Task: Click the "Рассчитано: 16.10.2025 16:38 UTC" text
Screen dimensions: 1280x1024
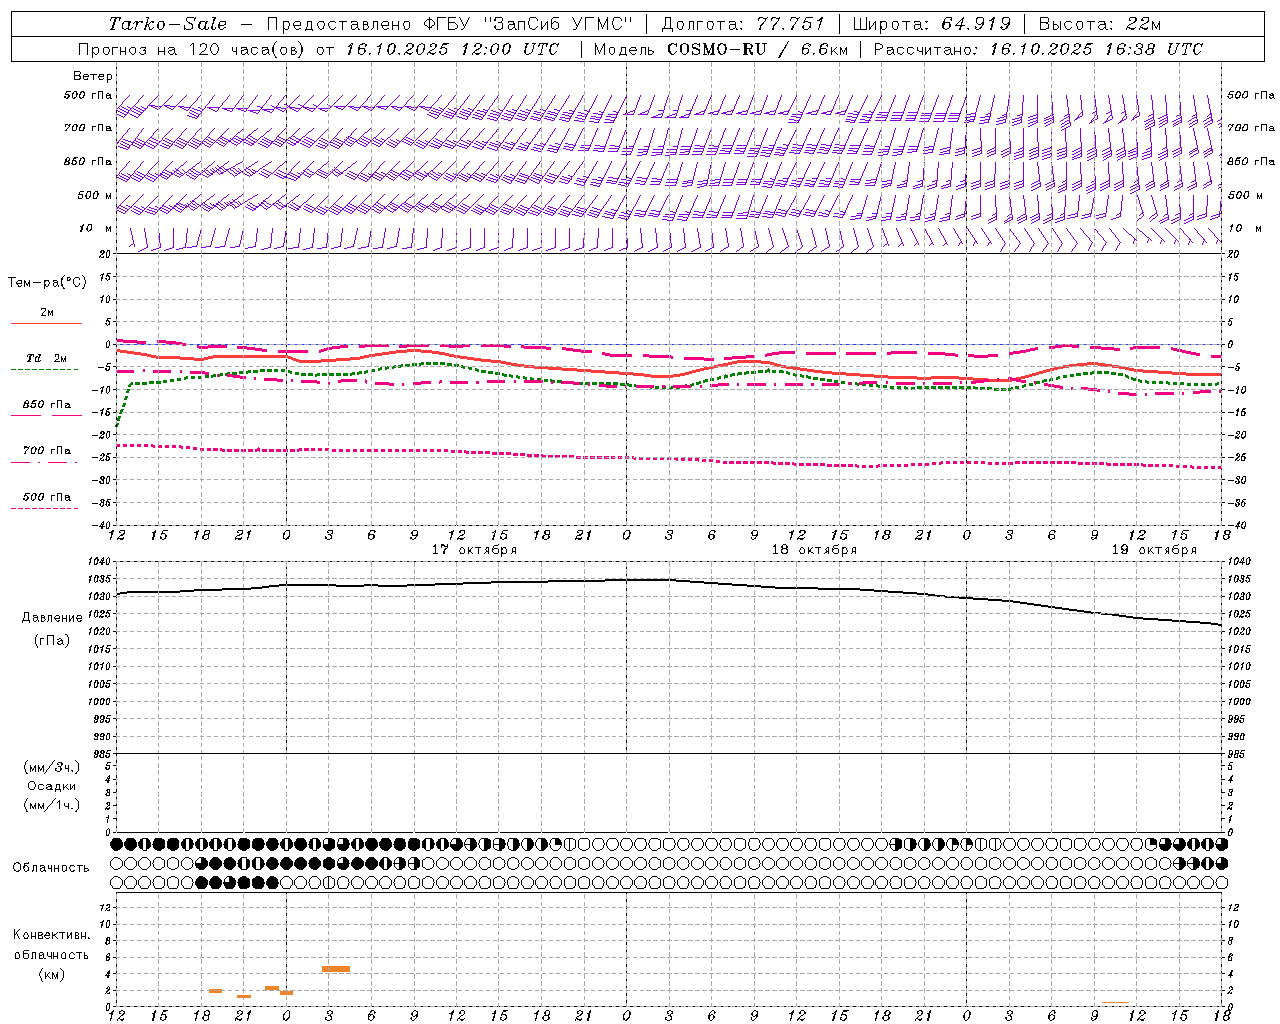Action: click(x=1038, y=49)
